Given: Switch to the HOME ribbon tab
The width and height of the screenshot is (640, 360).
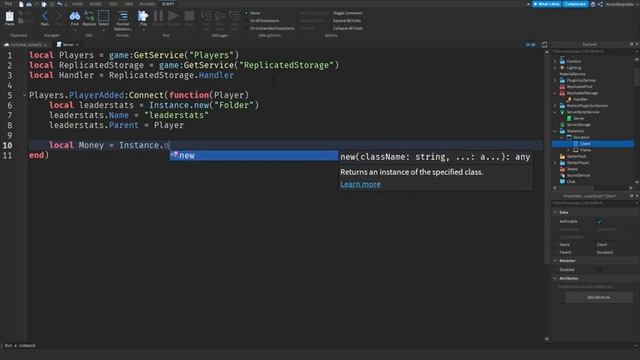Looking at the screenshot, I should tap(77, 4).
